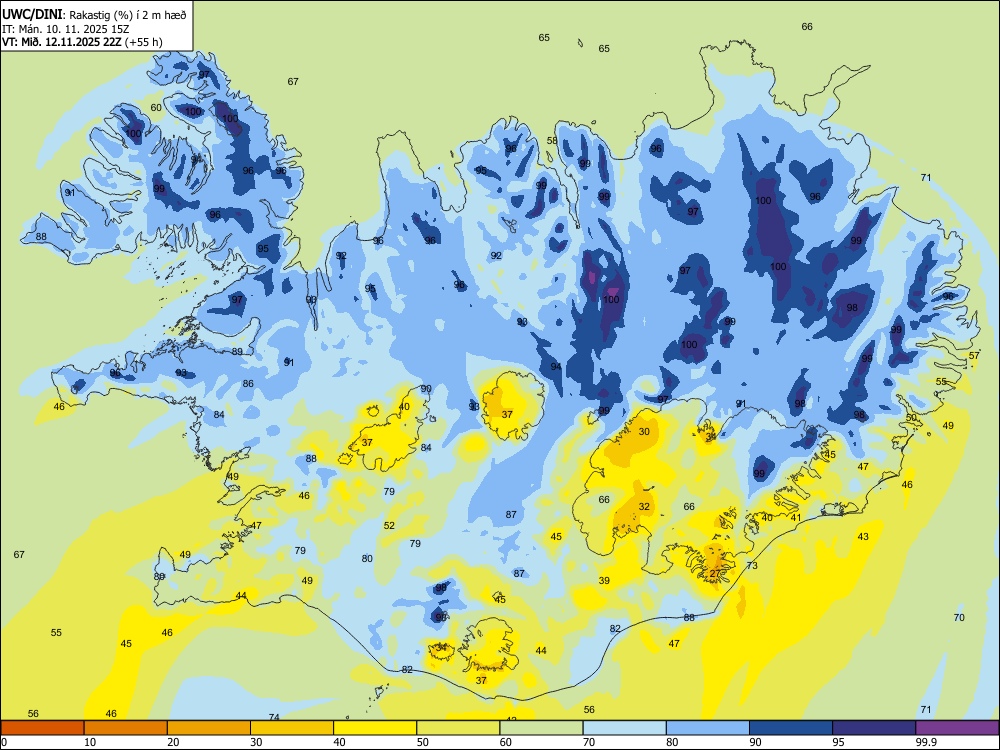1000x750 pixels.
Task: Click the map humidity value '73'
Action: tap(752, 565)
